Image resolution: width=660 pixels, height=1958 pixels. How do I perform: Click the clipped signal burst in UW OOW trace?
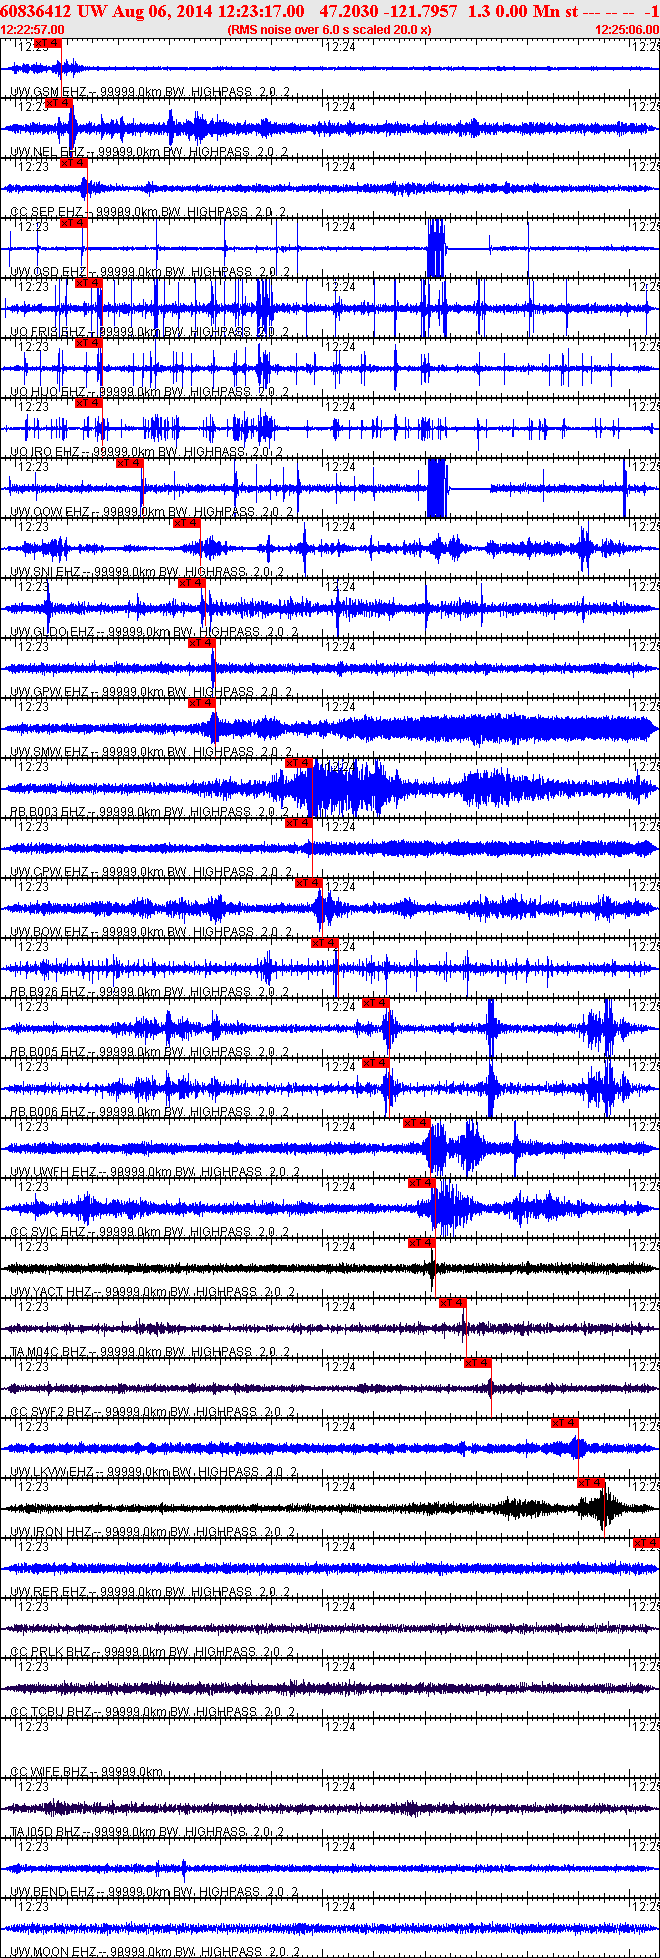[437, 488]
